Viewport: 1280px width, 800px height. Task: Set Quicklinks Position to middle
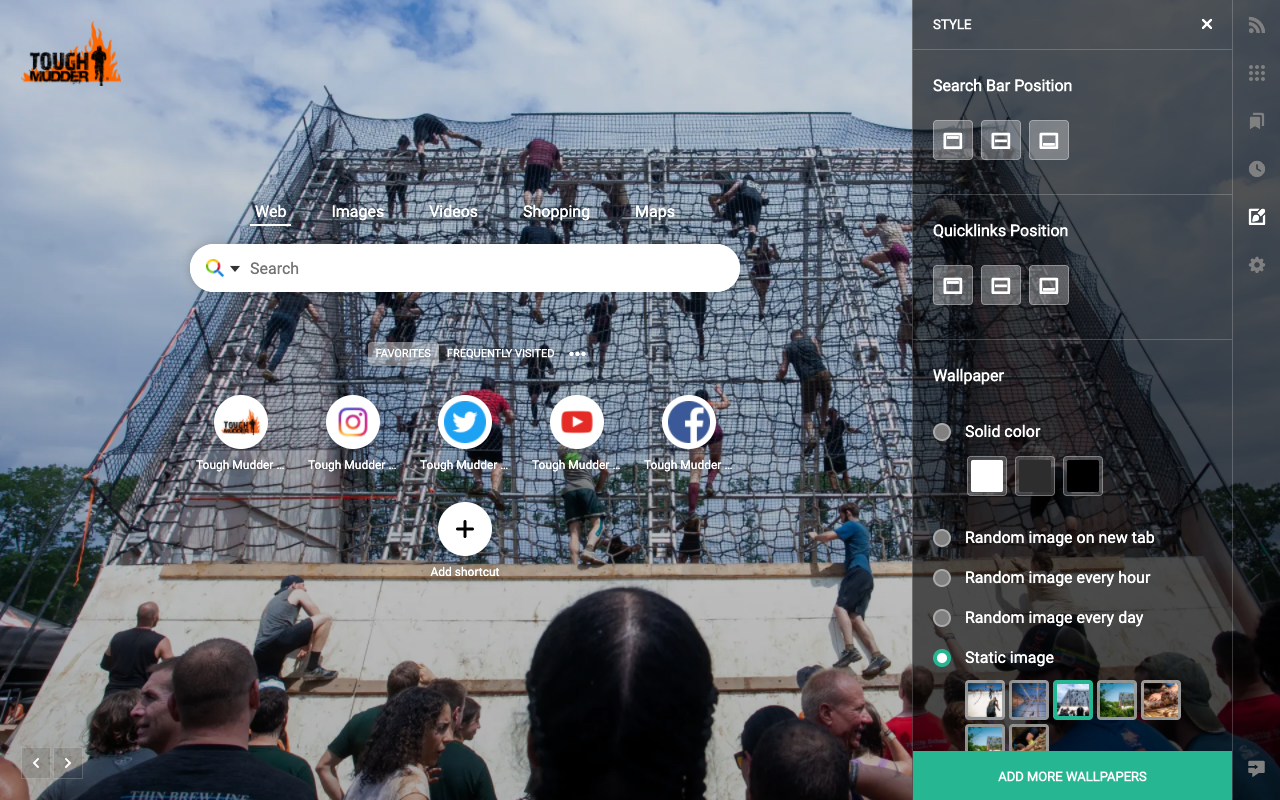point(1001,286)
